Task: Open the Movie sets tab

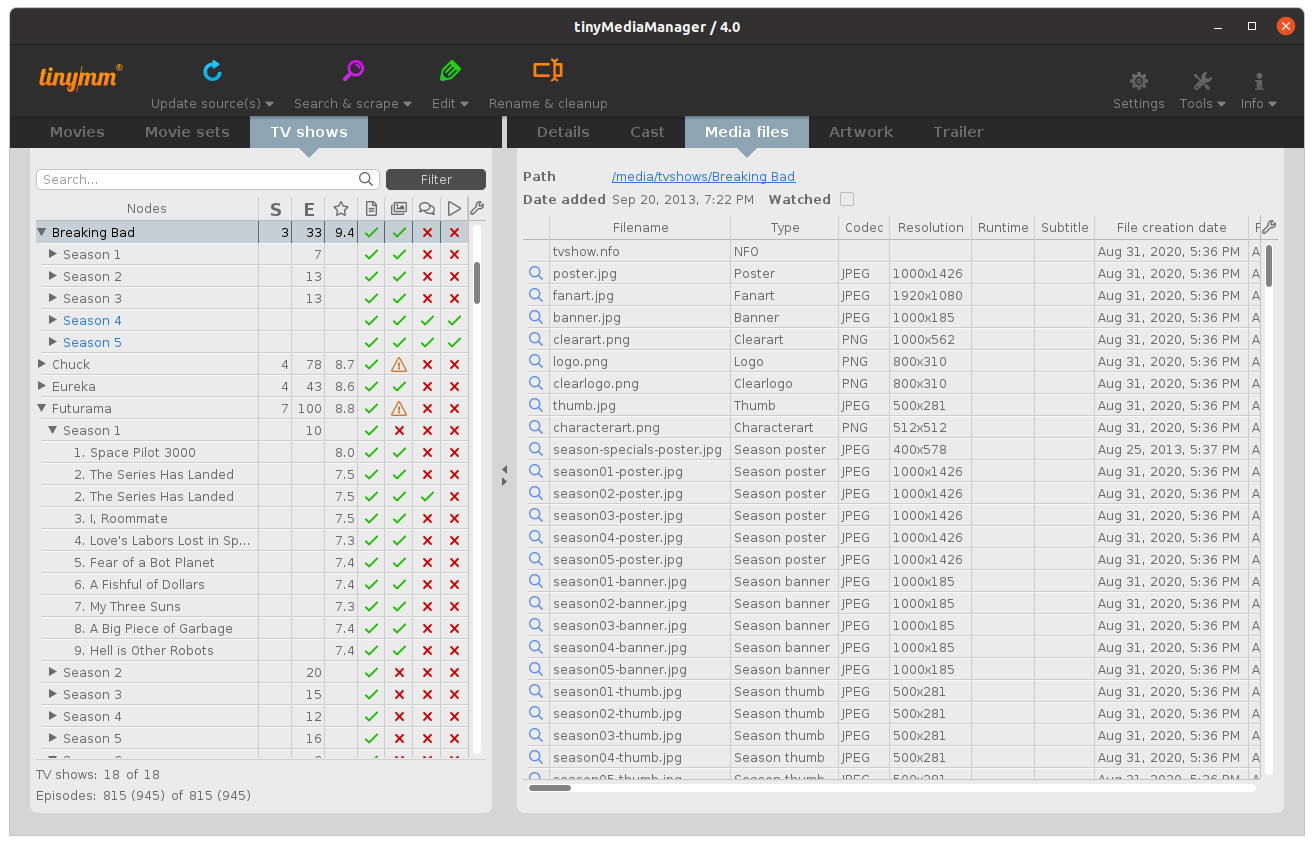Action: [x=187, y=132]
